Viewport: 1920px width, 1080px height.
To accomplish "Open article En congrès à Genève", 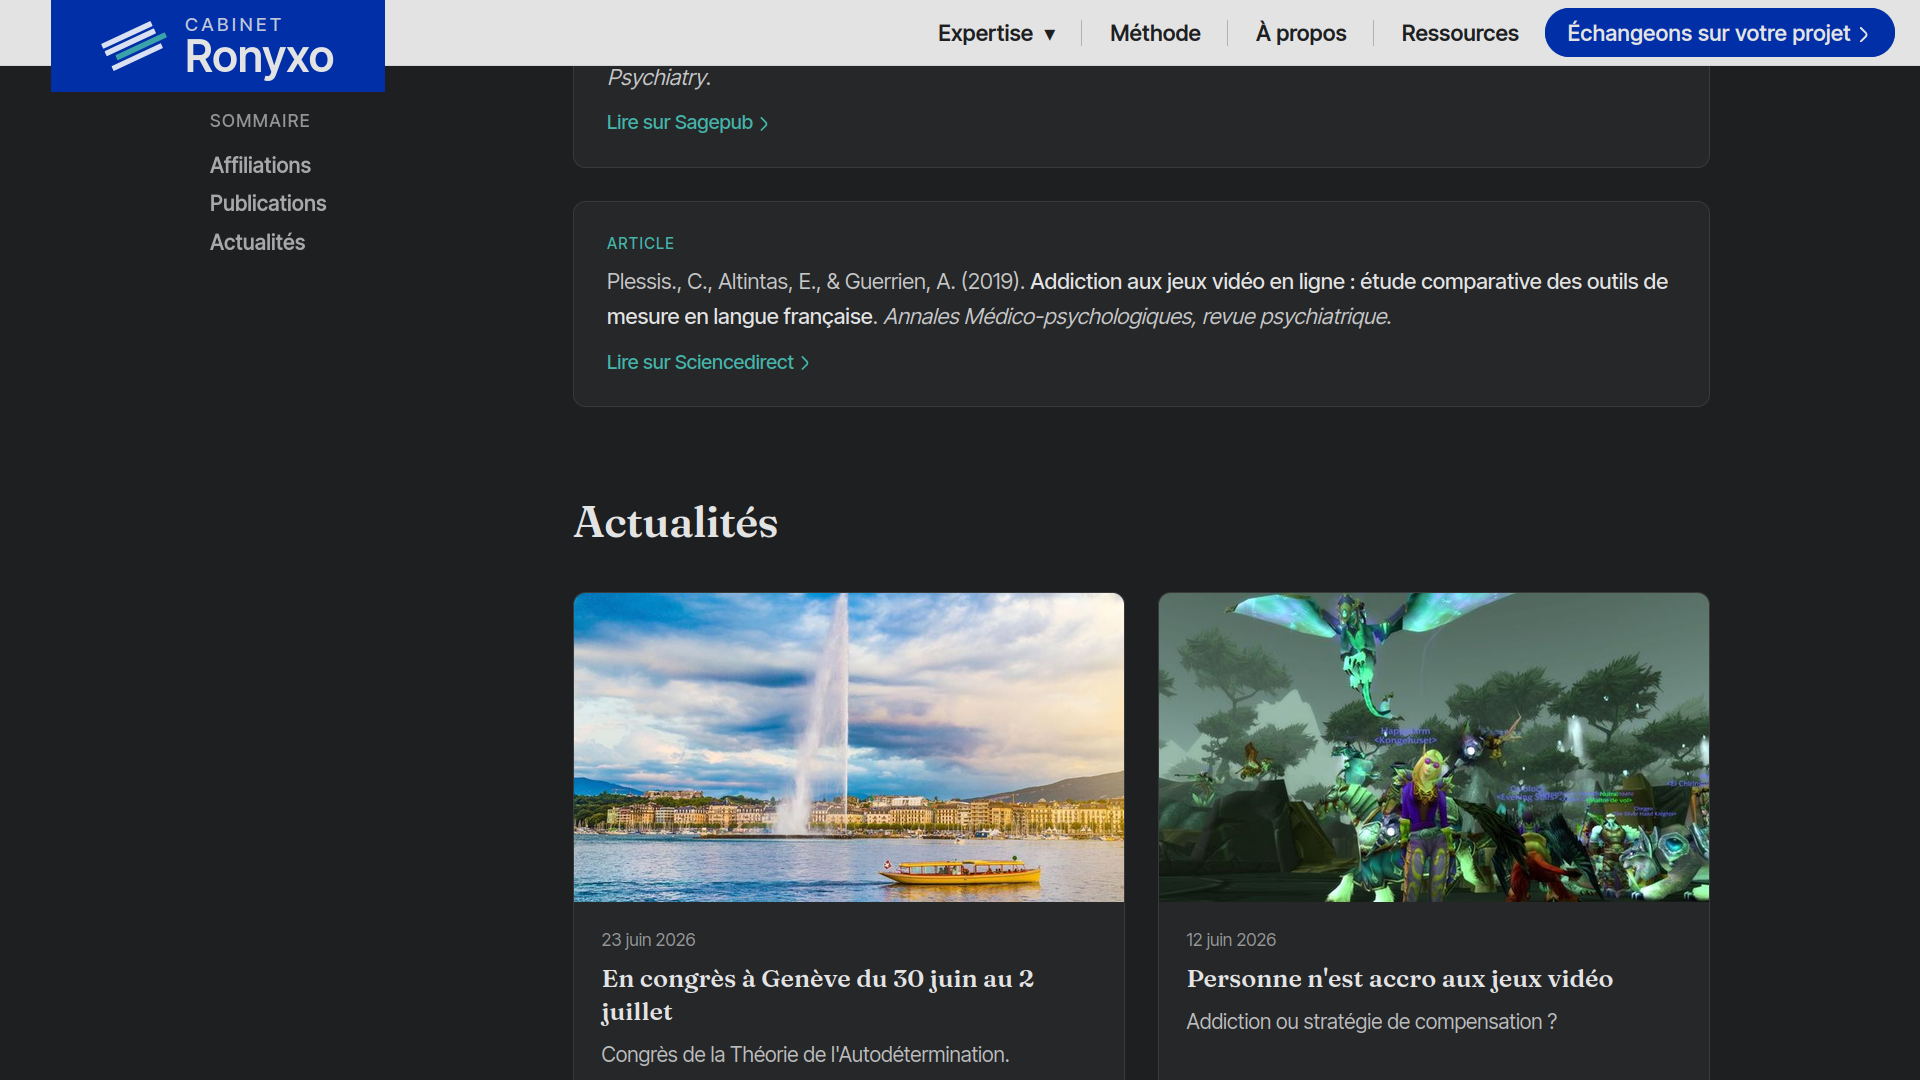I will coord(818,995).
